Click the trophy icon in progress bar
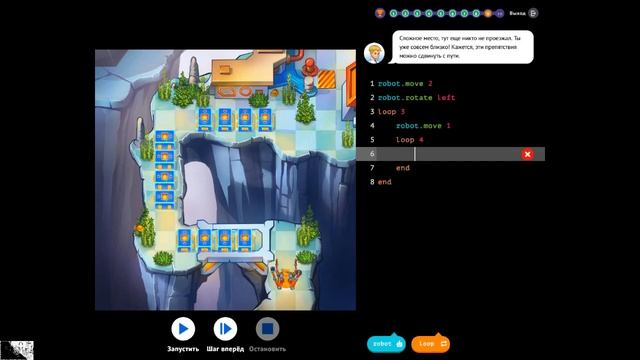The height and width of the screenshot is (360, 640). coord(380,13)
